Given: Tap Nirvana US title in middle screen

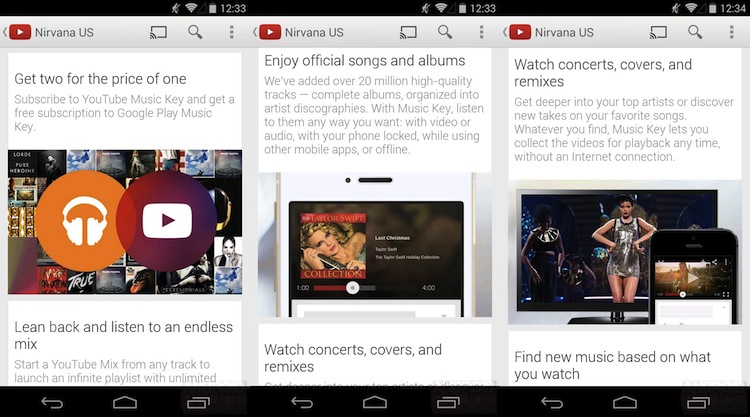Looking at the screenshot, I should click(314, 33).
